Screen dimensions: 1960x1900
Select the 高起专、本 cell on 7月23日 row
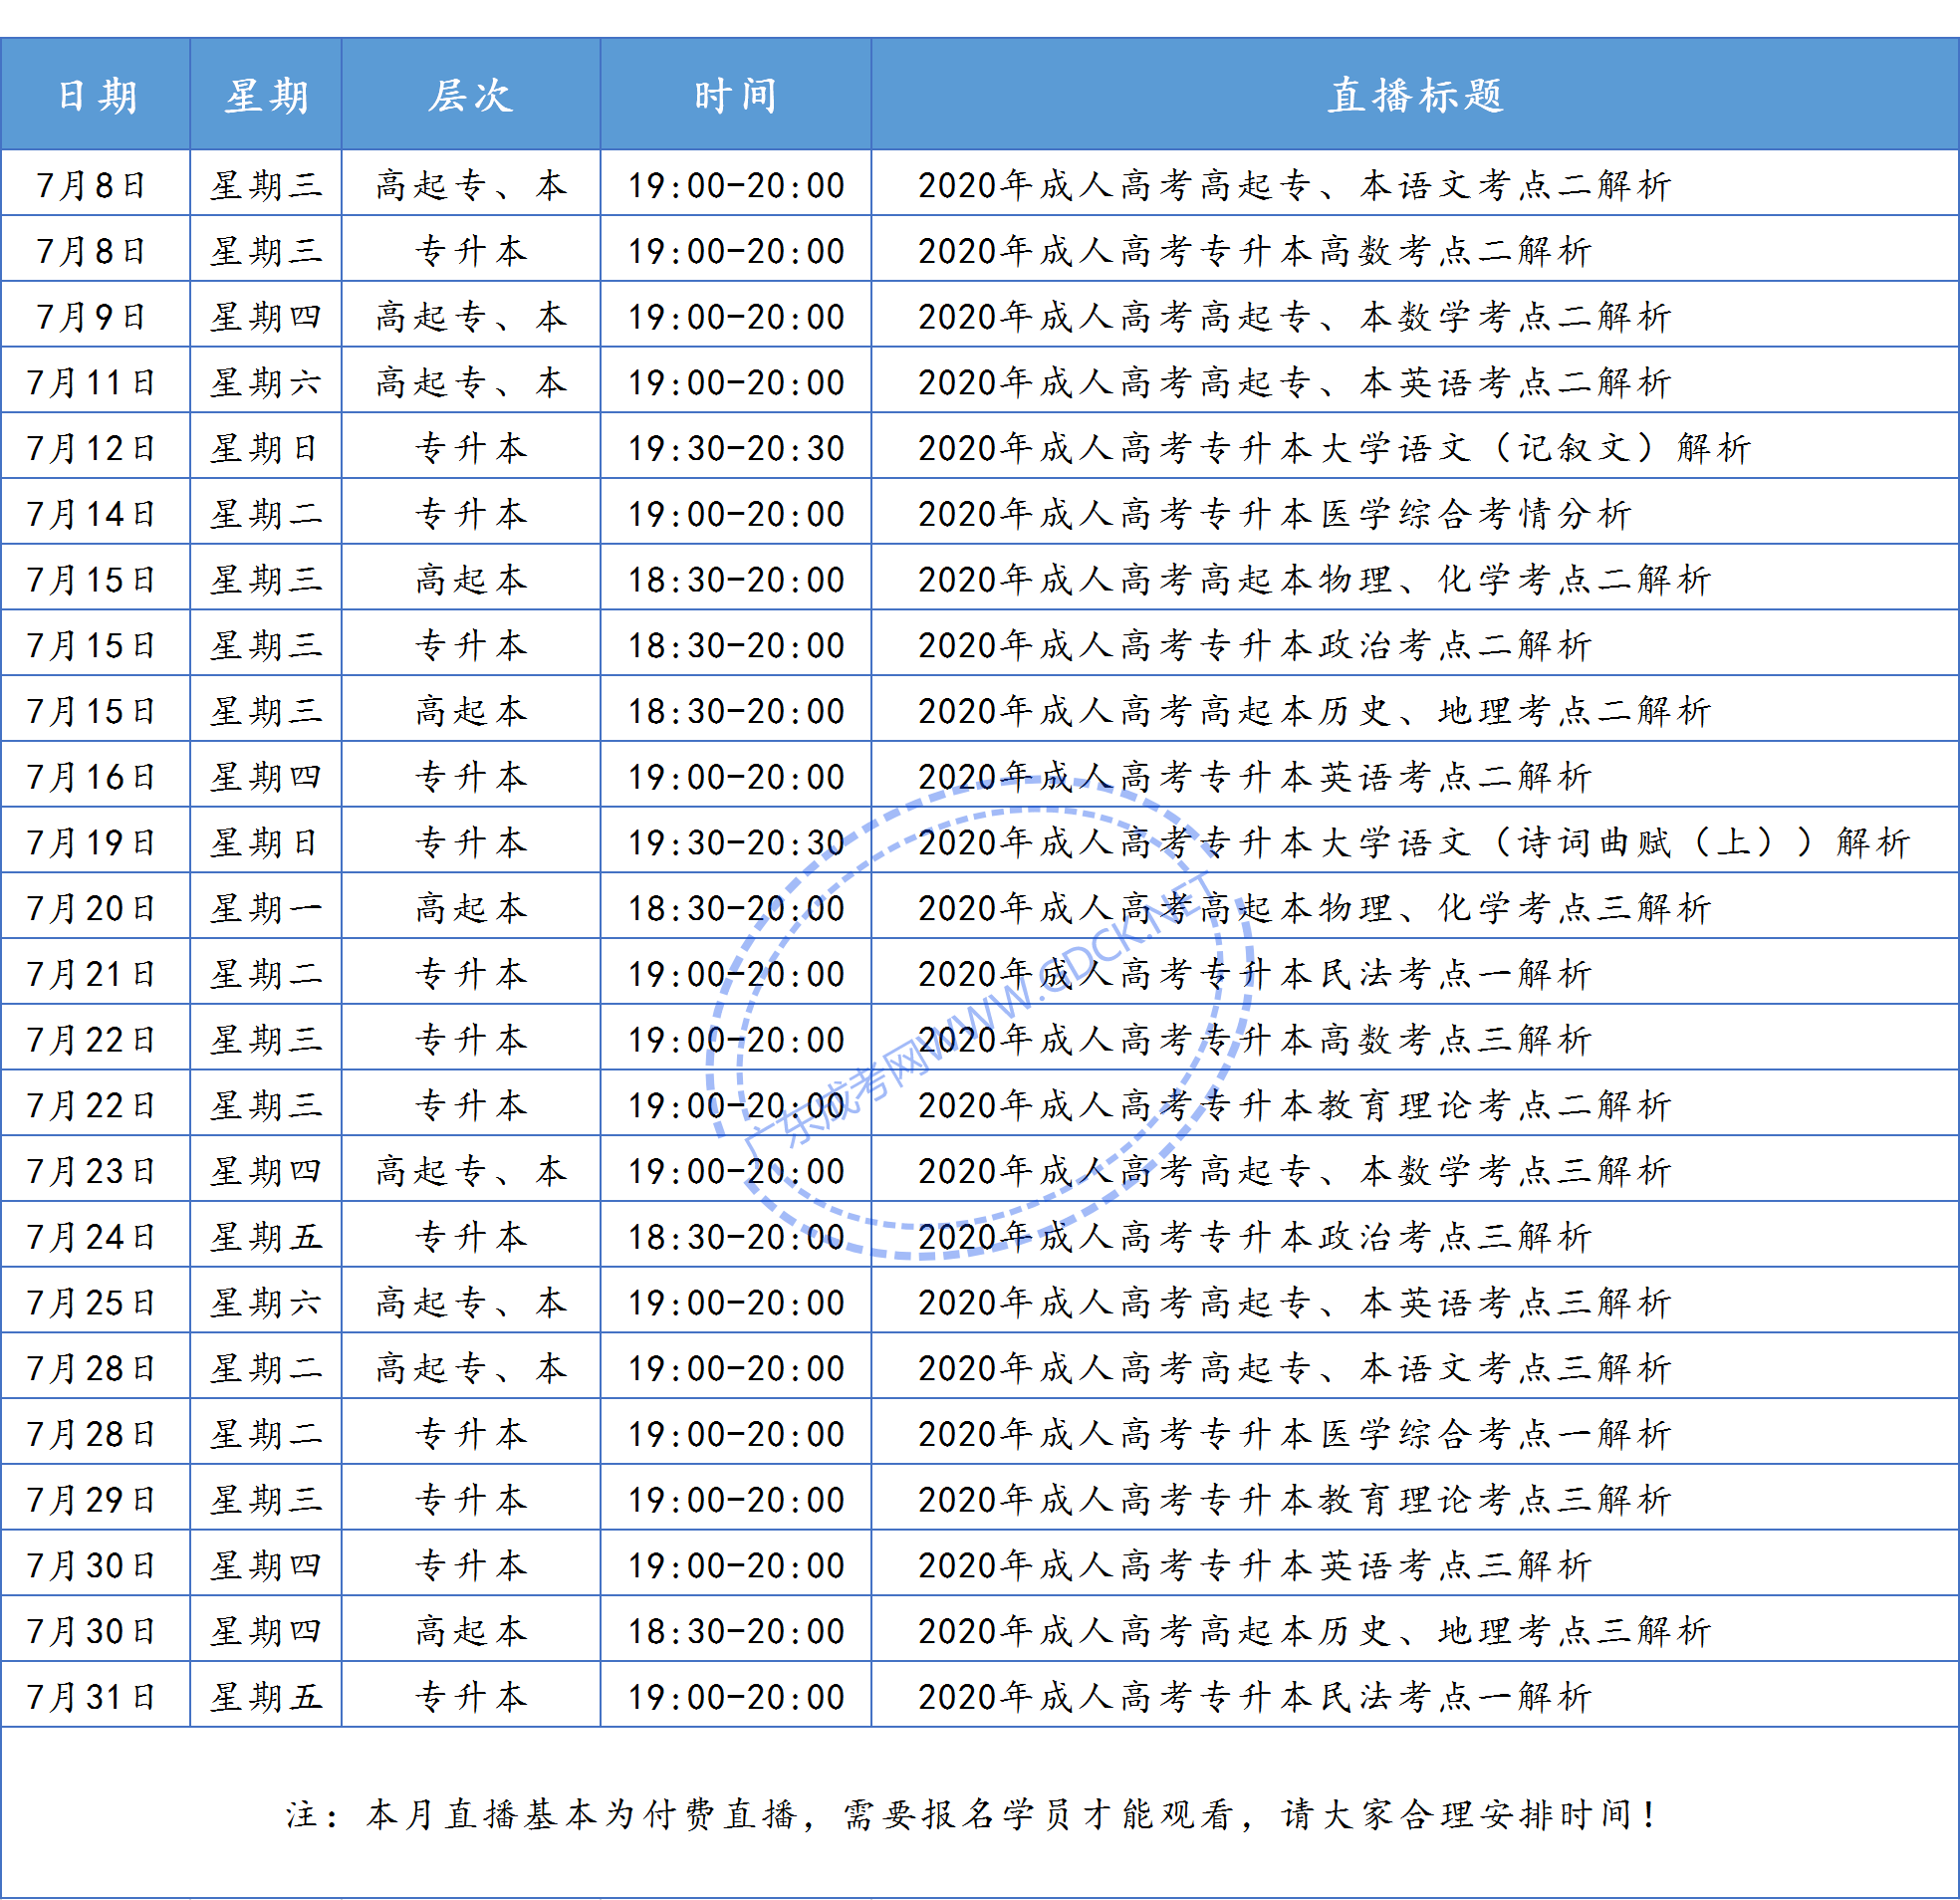click(x=470, y=1169)
